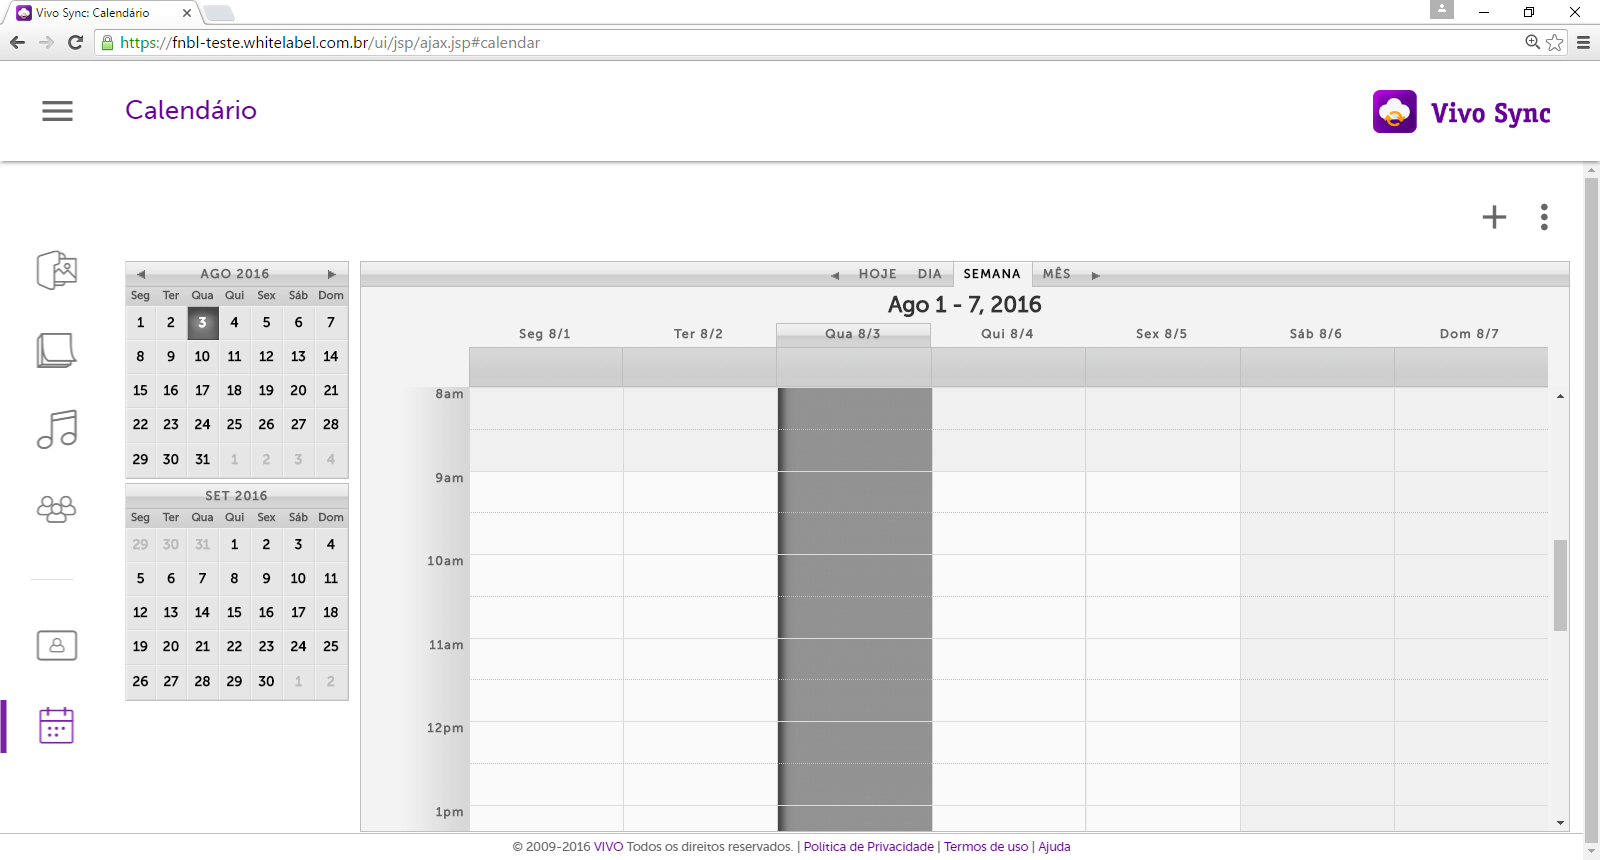
Task: View site security lock info
Action: [108, 43]
